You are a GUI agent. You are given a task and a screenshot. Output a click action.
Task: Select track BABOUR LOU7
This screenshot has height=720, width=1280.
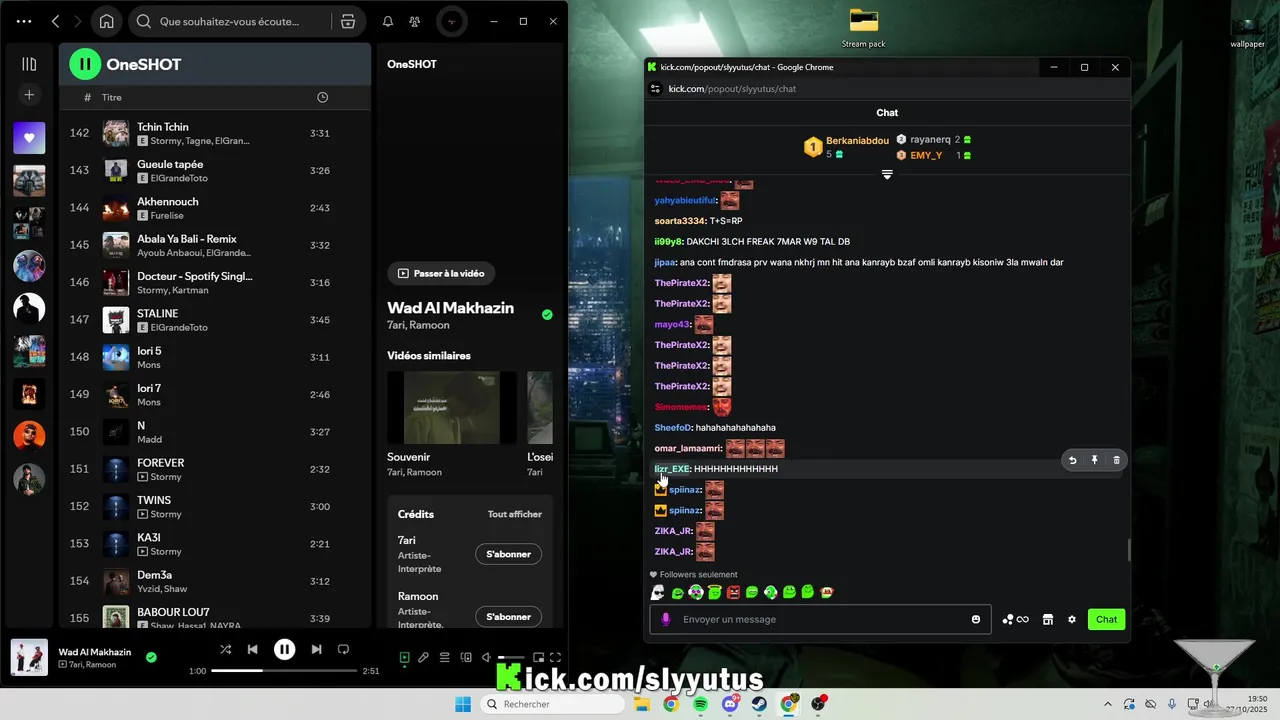pyautogui.click(x=215, y=618)
